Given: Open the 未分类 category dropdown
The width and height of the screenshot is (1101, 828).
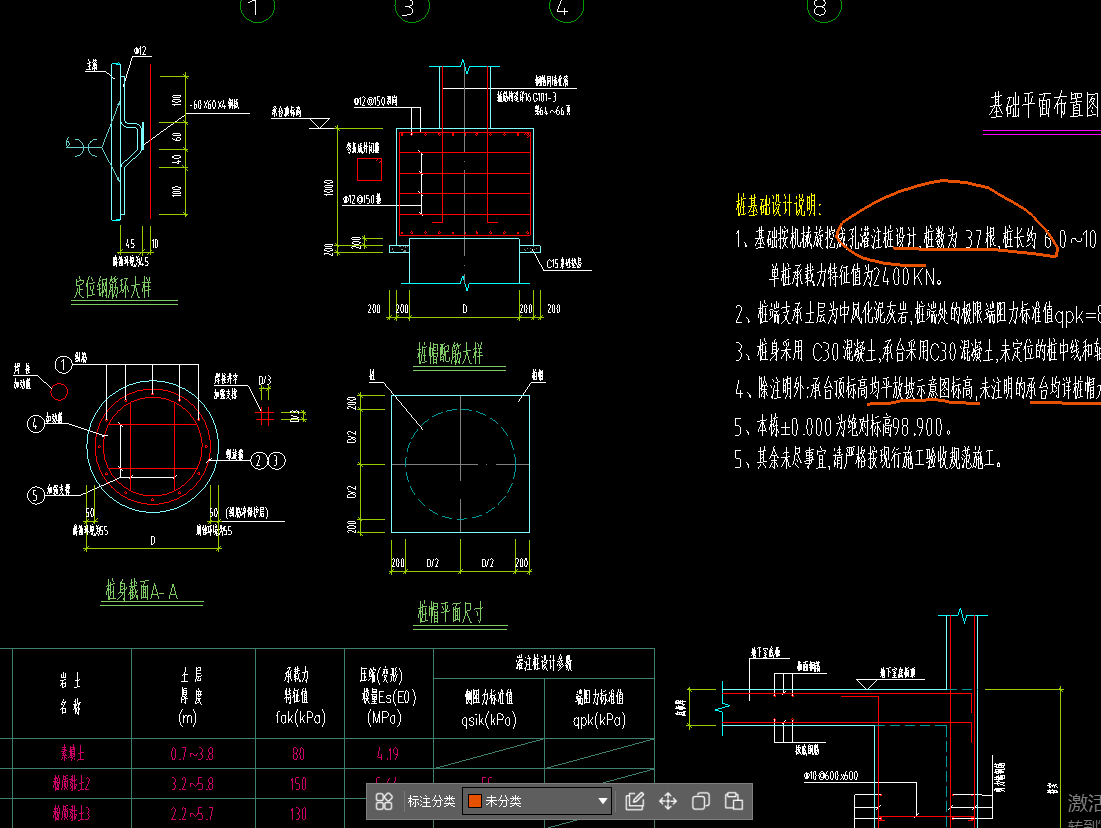Looking at the screenshot, I should coord(537,801).
